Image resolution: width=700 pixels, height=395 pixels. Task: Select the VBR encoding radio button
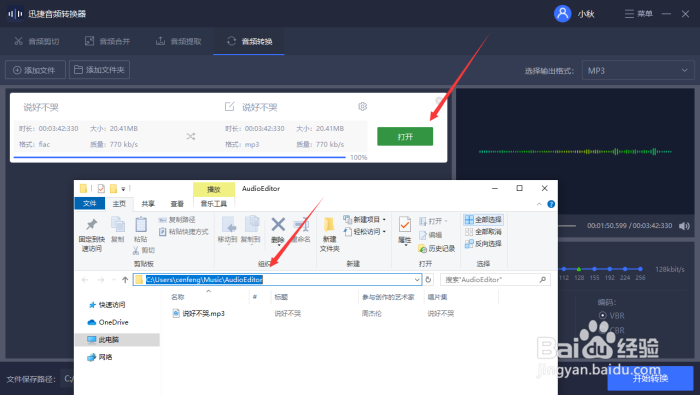click(x=603, y=316)
